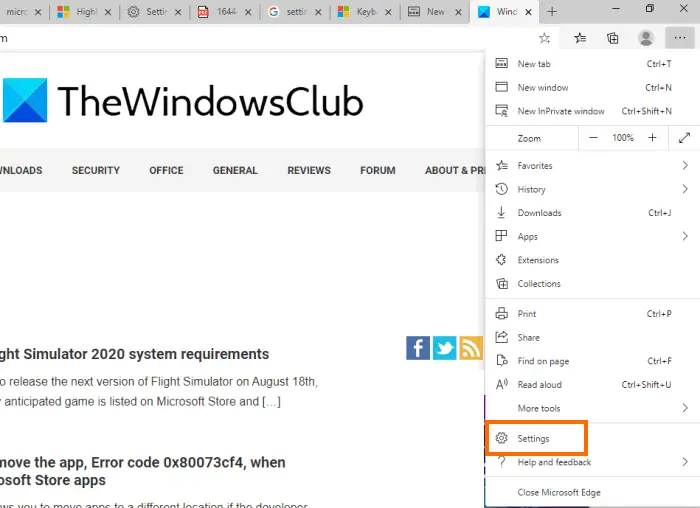Click the profile avatar icon
Screen dimensions: 700x508
click(646, 38)
